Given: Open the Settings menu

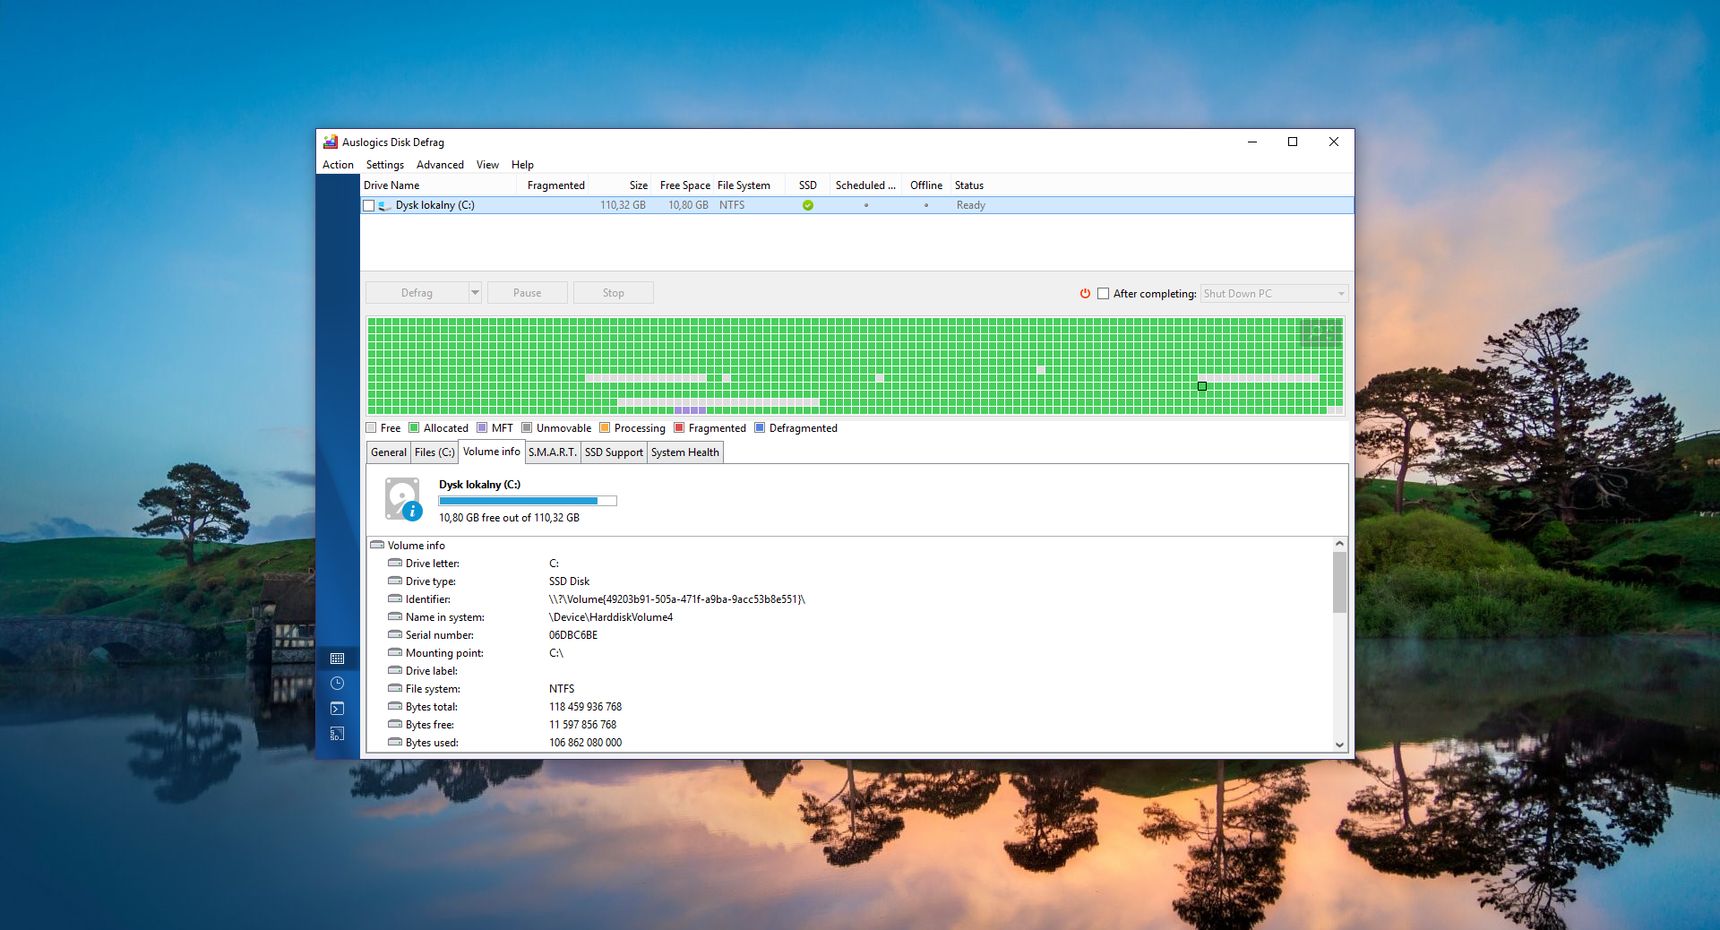Looking at the screenshot, I should coord(385,165).
